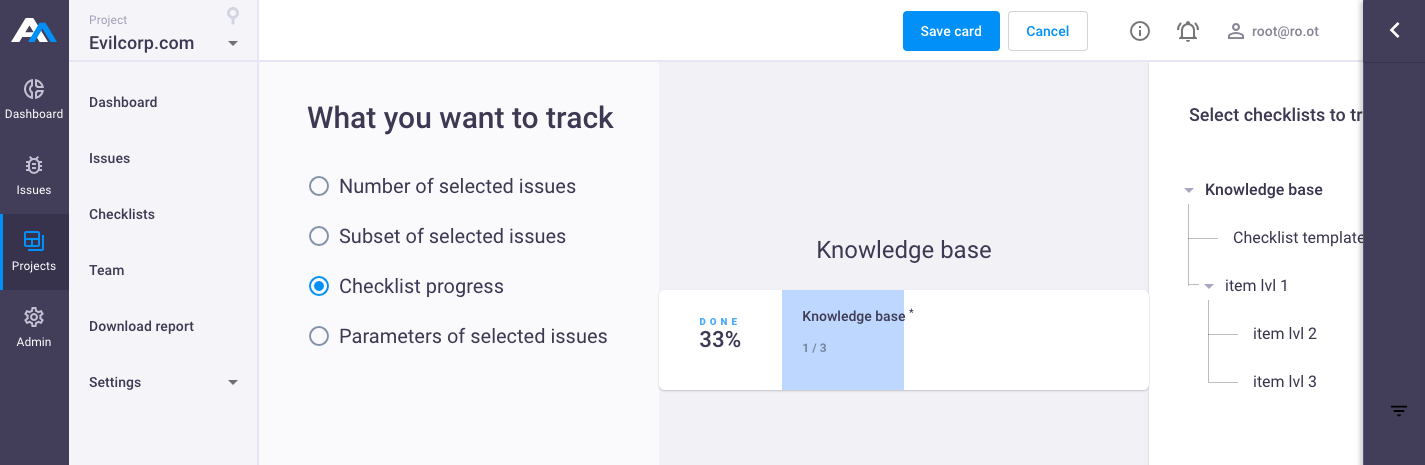The height and width of the screenshot is (465, 1425).
Task: Select Parameters of selected issues option
Action: [x=458, y=336]
